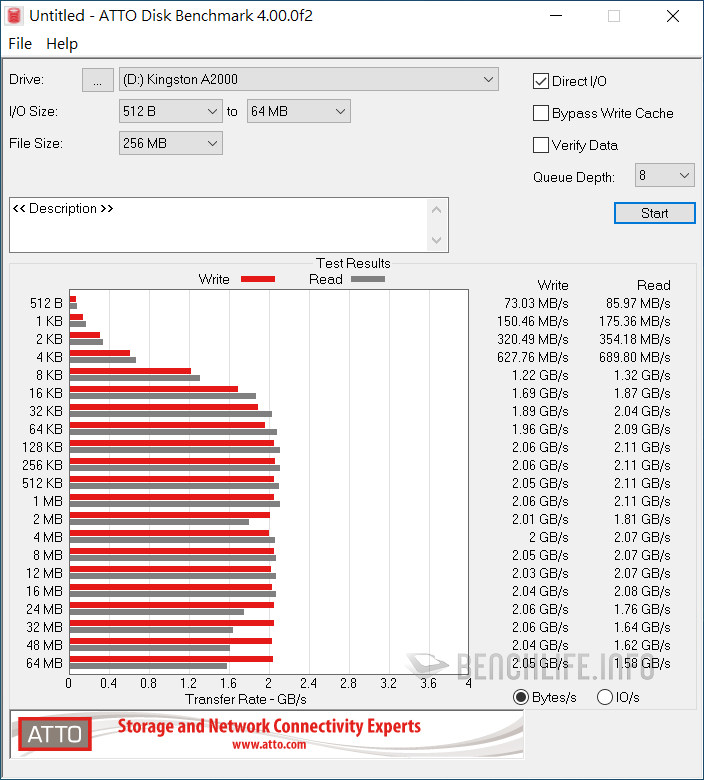704x780 pixels.
Task: Open the www.atto.com link in banner
Action: tap(269, 745)
